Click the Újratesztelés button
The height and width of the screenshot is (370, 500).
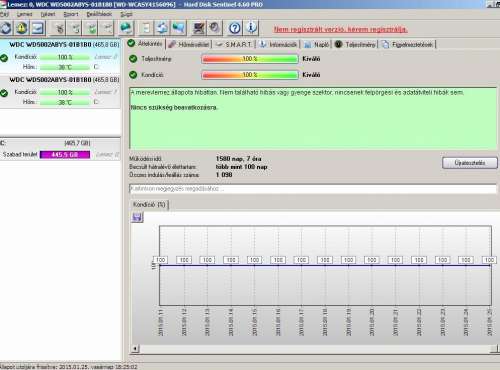click(470, 163)
